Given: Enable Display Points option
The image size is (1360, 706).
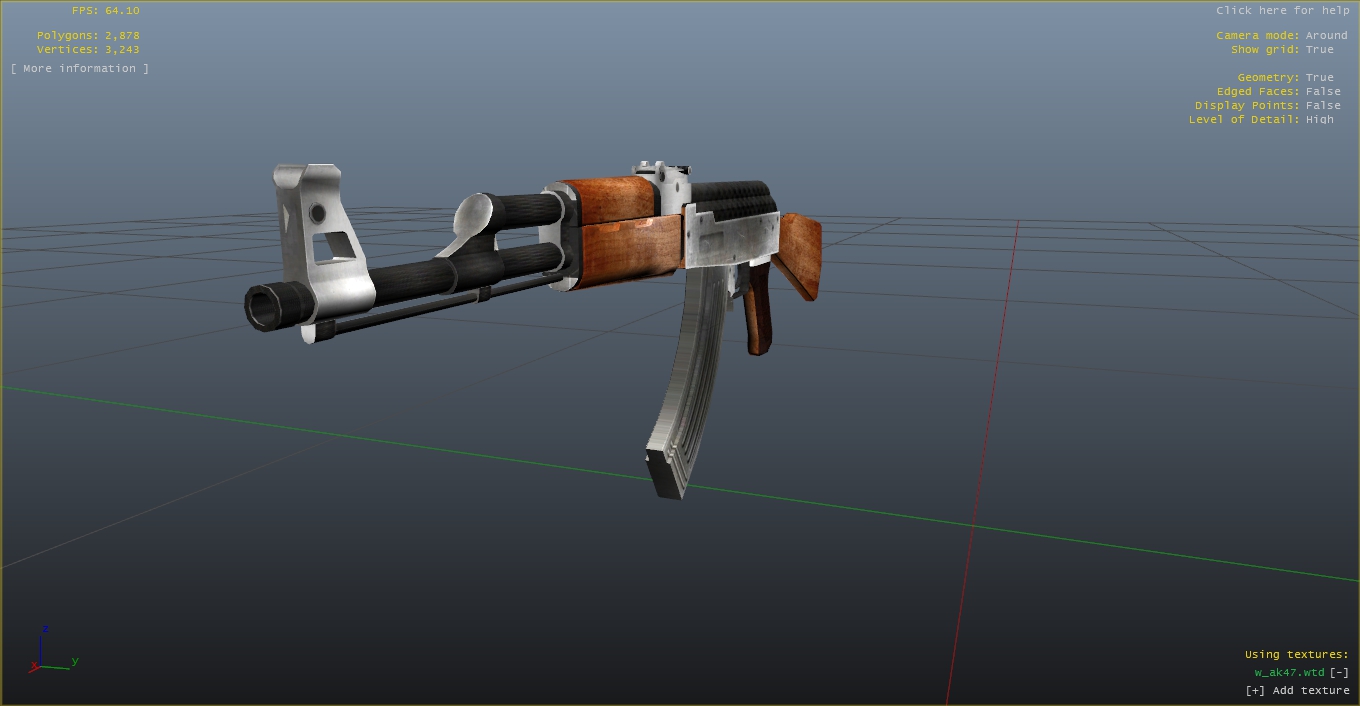Looking at the screenshot, I should coord(1322,106).
